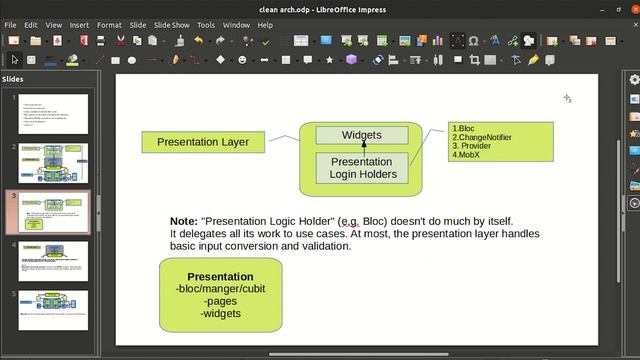Insert Fontwork text
640x360 pixels.
495,40
